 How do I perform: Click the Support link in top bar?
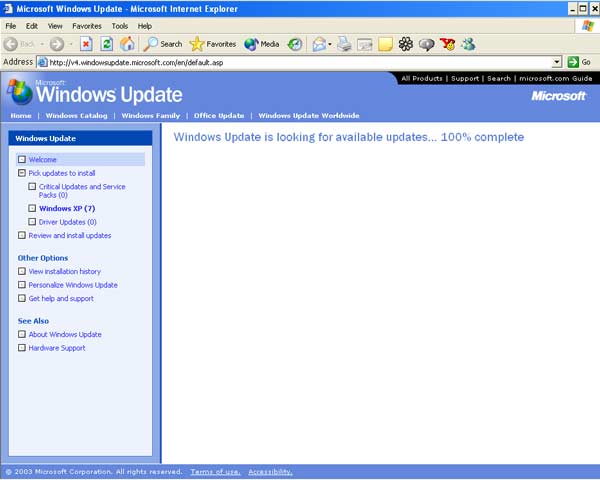tap(465, 78)
